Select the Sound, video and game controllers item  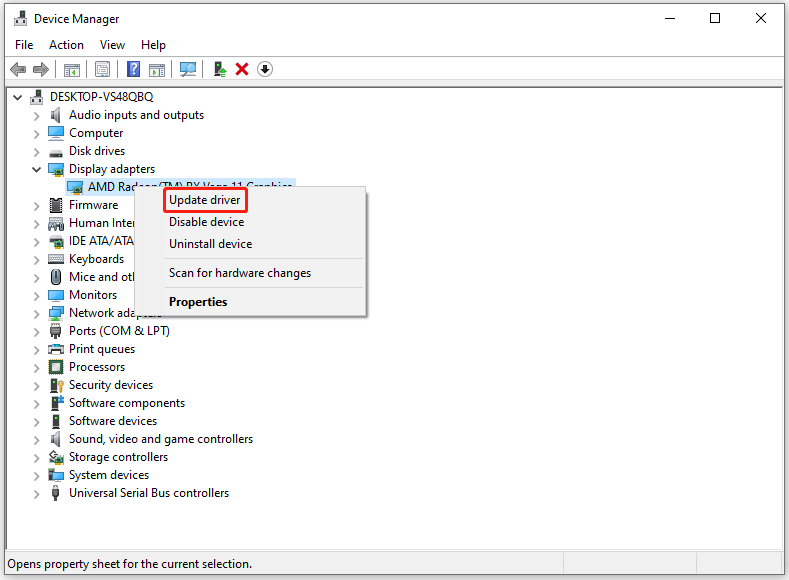(x=160, y=439)
